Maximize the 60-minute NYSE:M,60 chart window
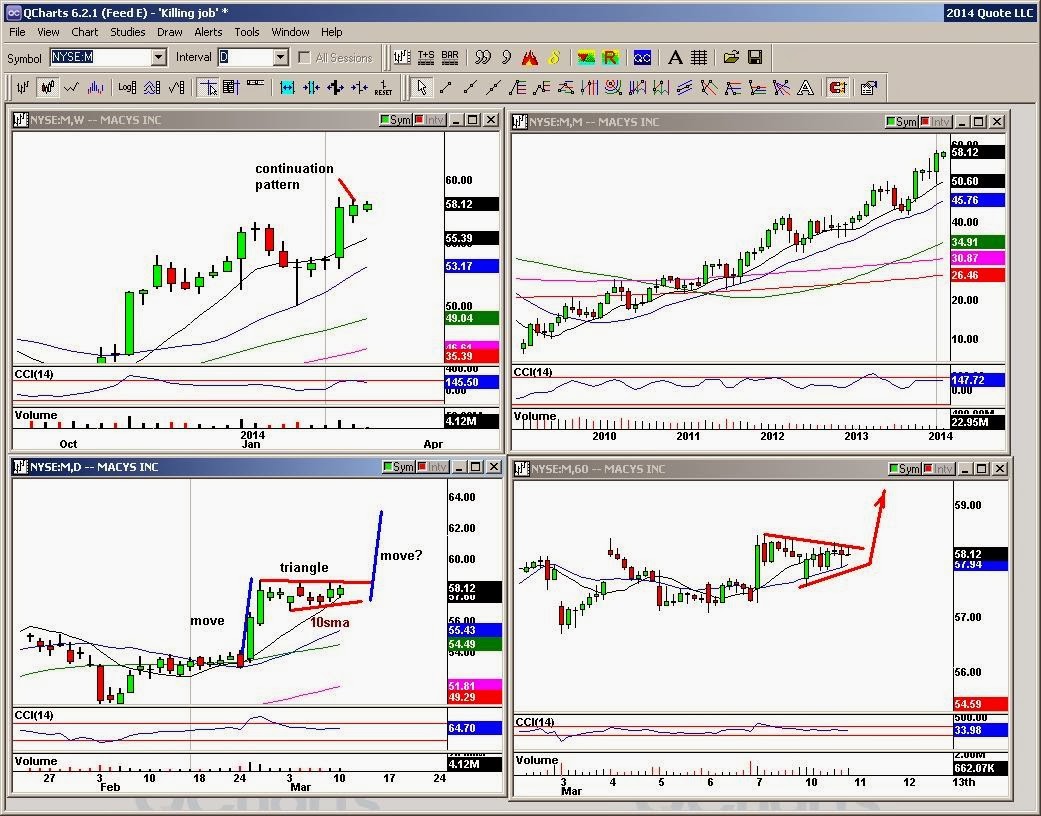 [982, 469]
